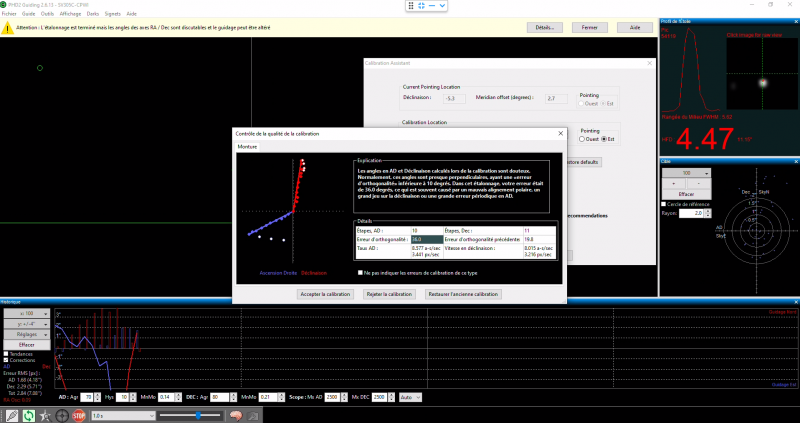
Task: Click the dash icon in top center widget
Action: coord(432,6)
